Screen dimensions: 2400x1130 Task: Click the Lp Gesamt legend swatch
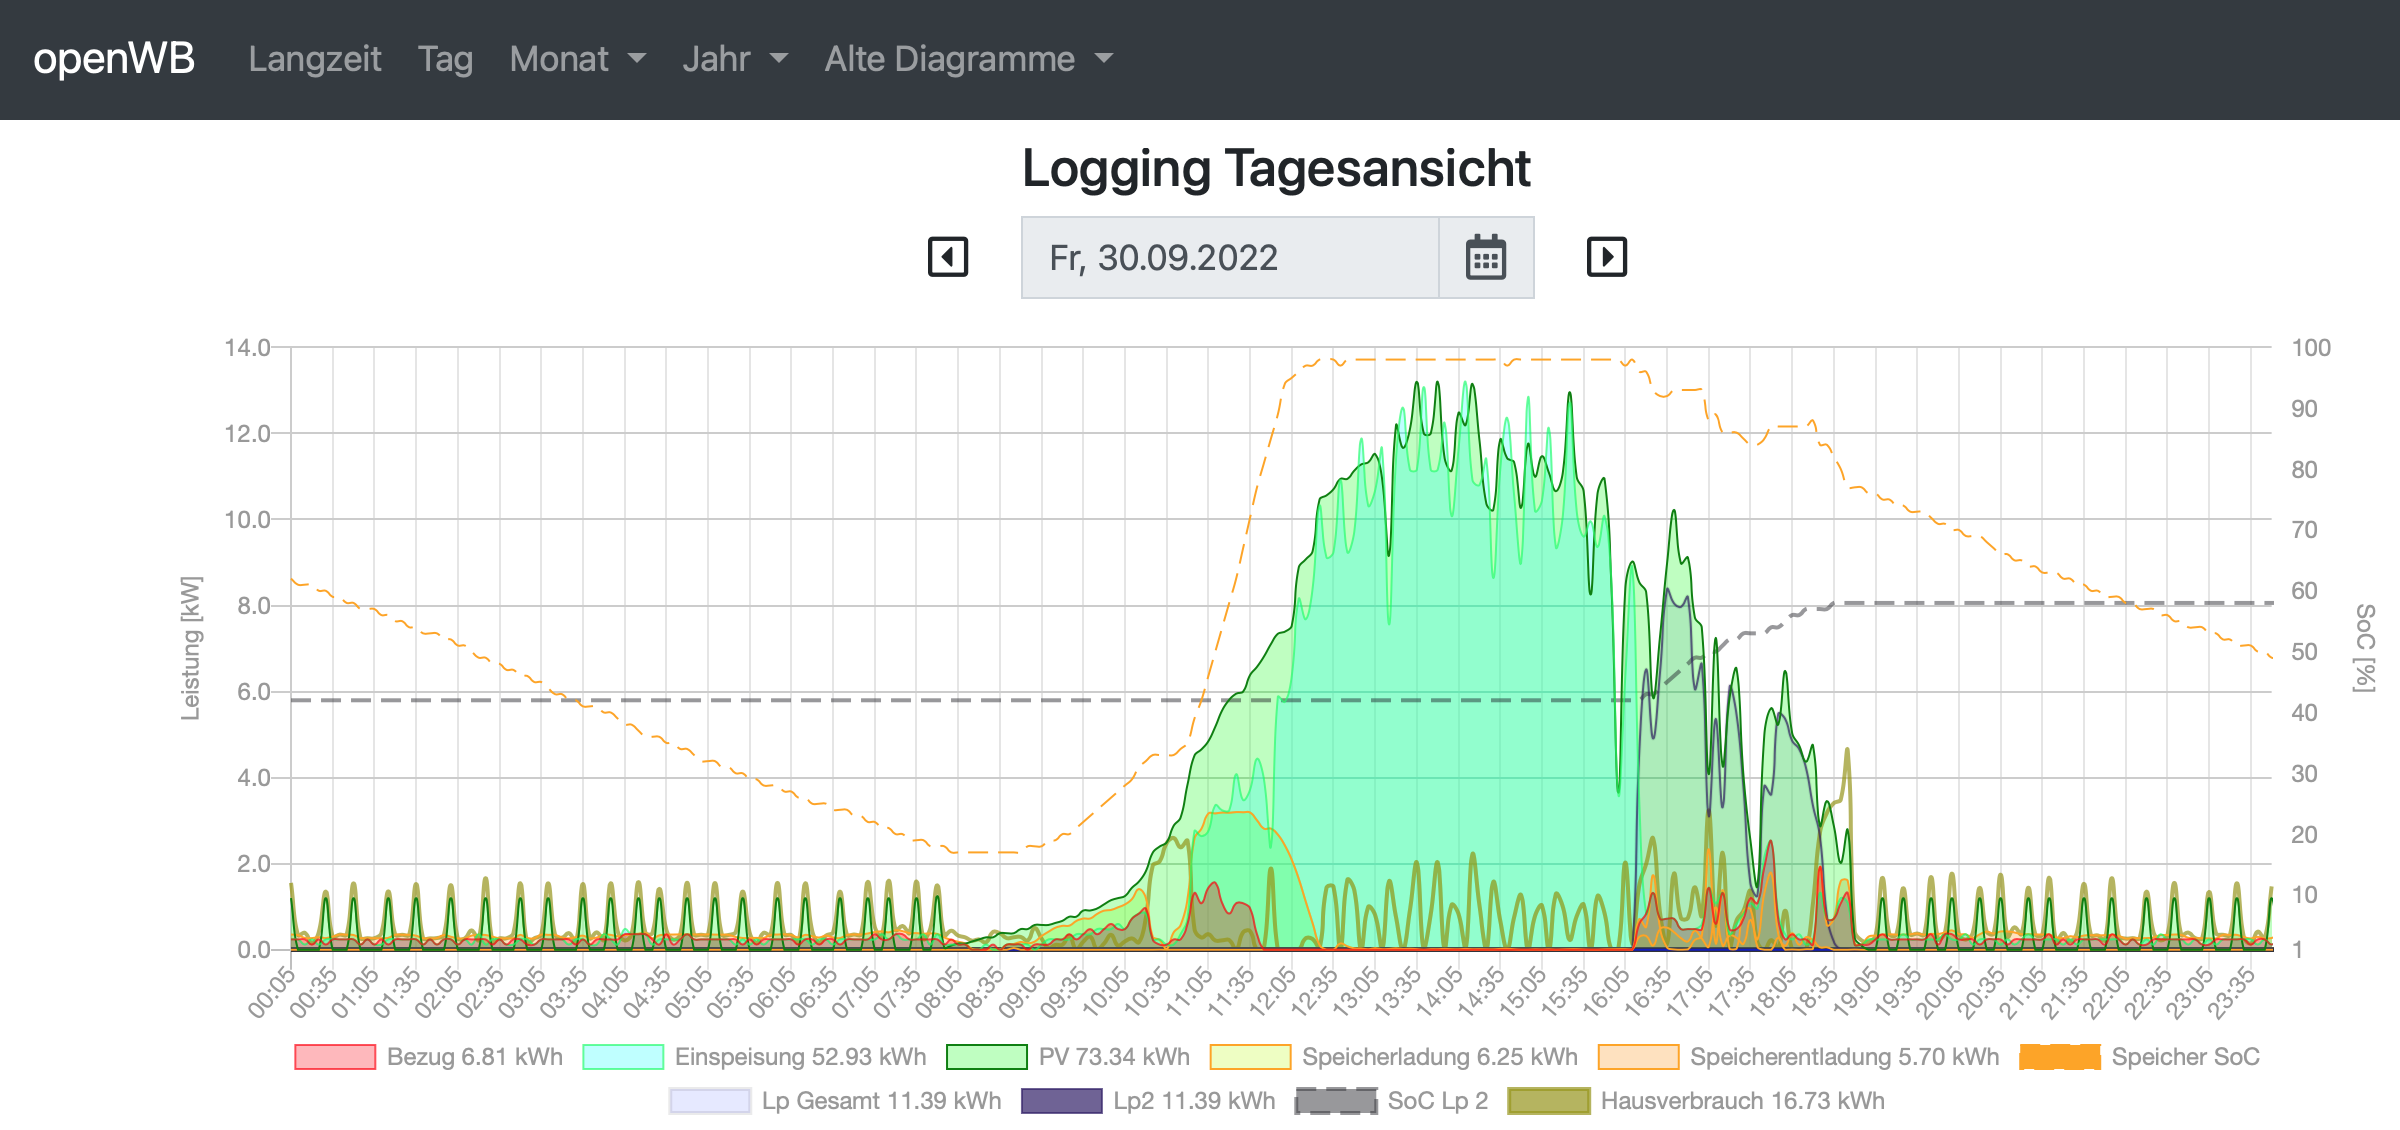[710, 1101]
